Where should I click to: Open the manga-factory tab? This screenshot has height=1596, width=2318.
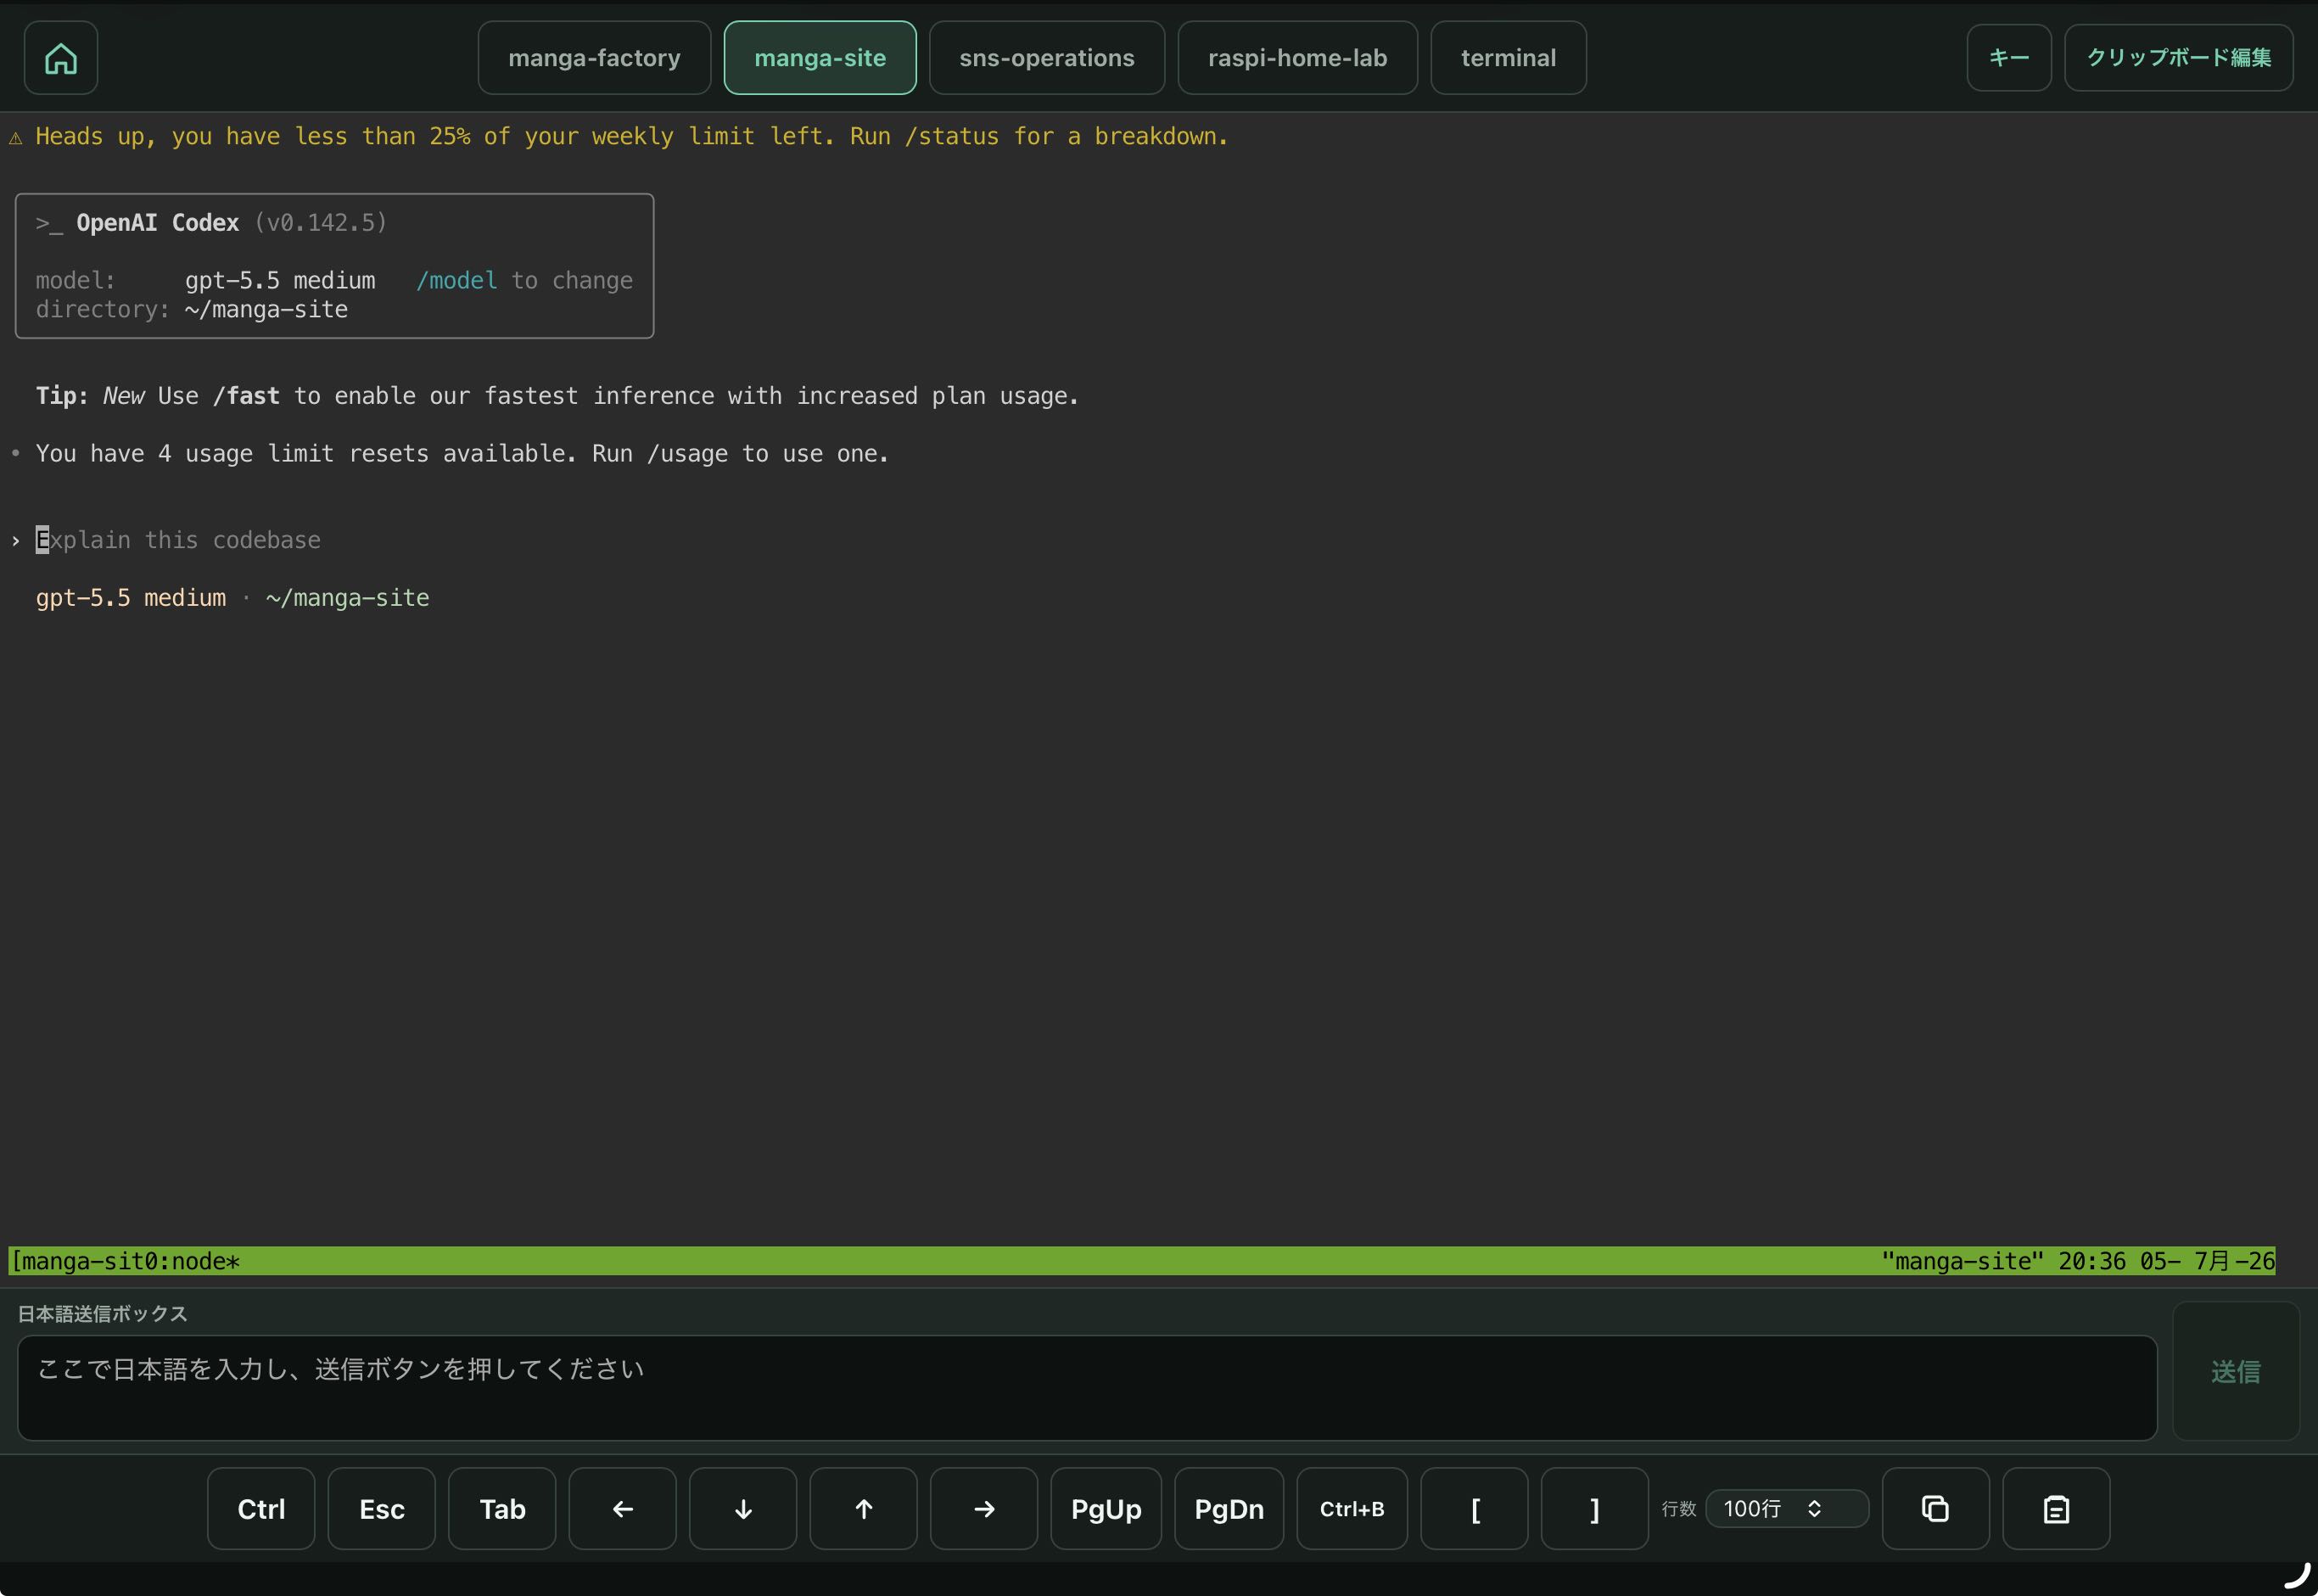(x=594, y=58)
